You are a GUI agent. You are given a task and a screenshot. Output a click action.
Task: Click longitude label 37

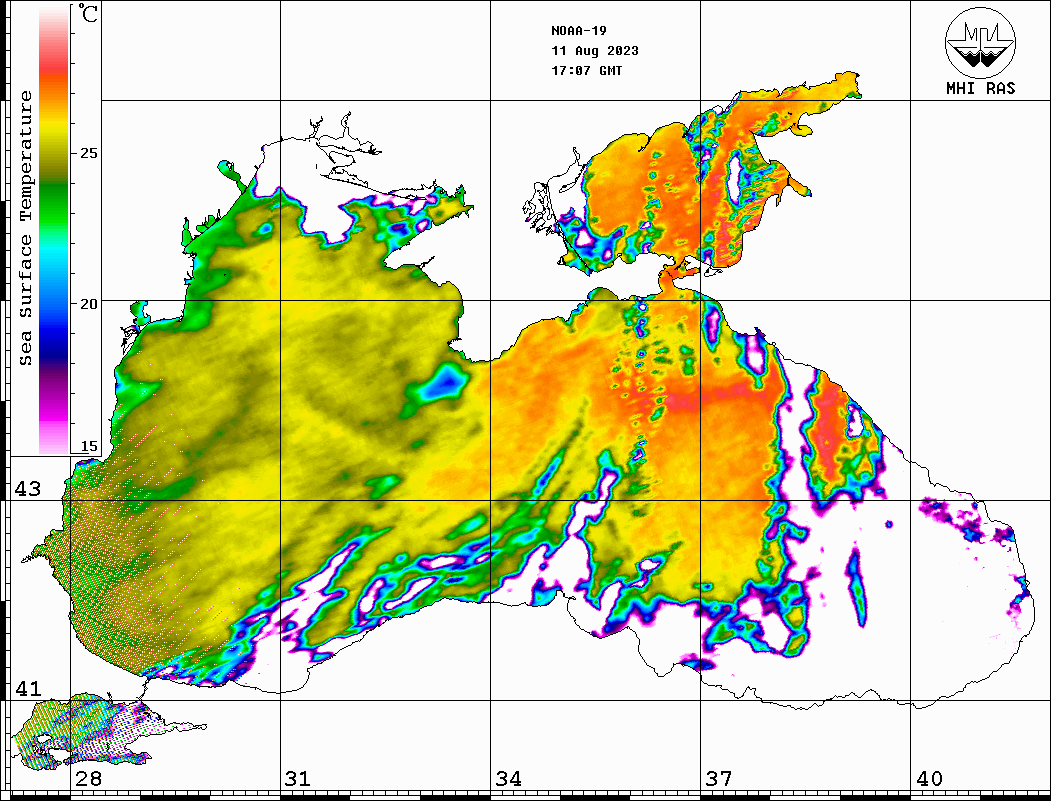coord(719,778)
